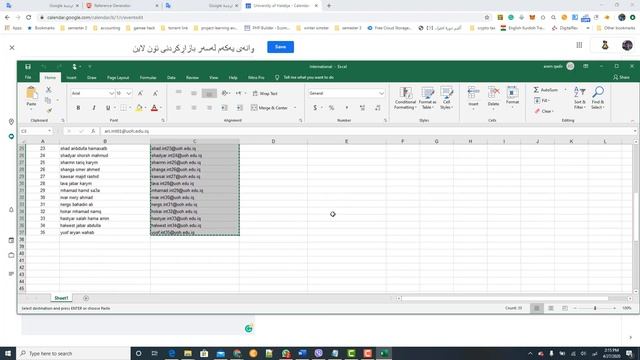
Task: Click the Delete cells button
Action: 493,98
